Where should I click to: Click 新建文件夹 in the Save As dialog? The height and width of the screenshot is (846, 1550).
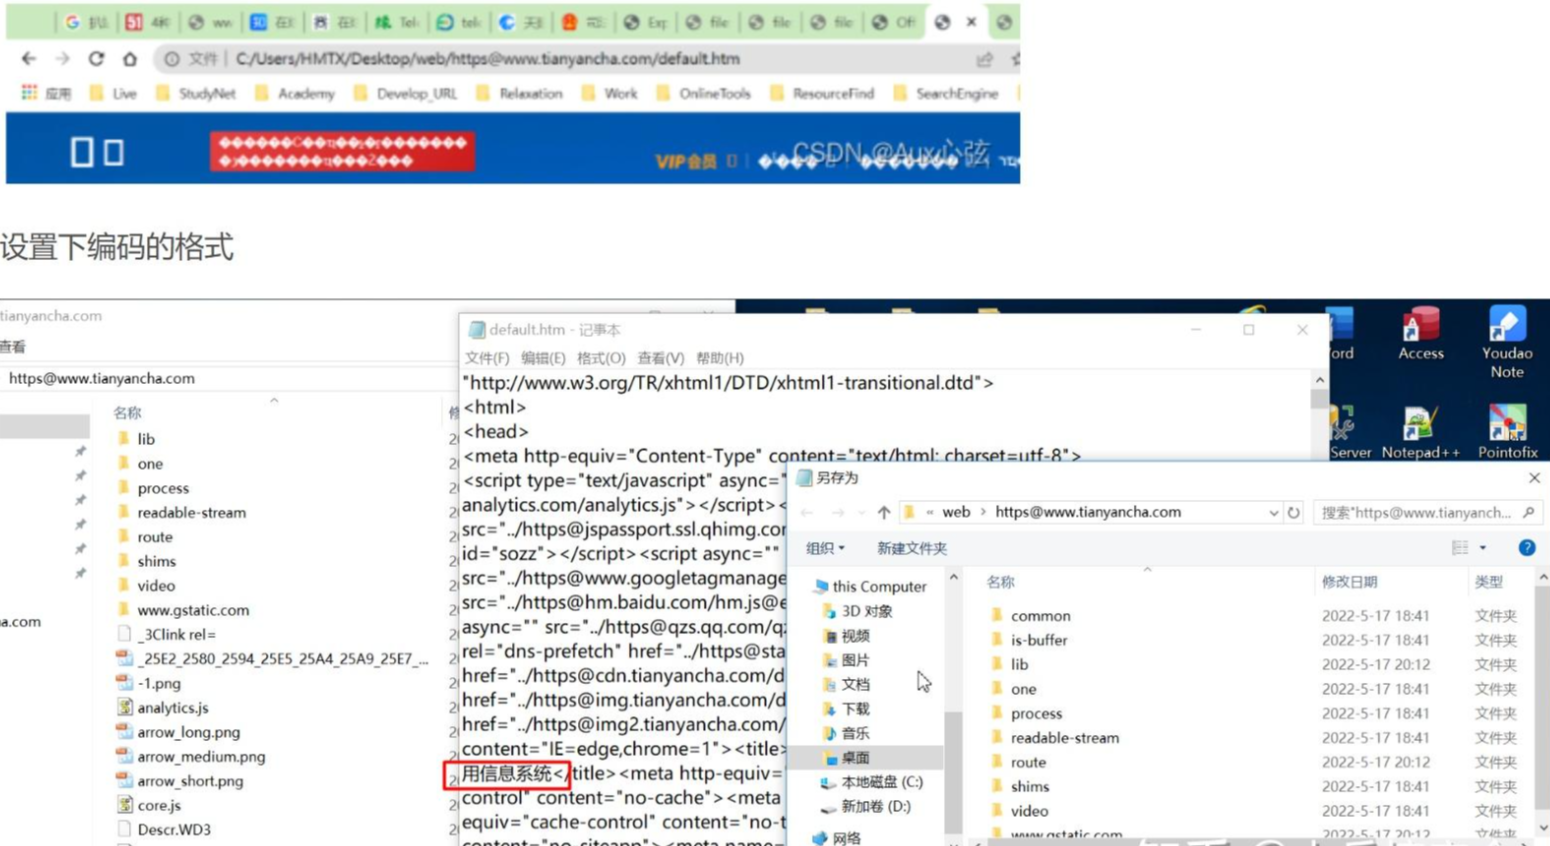tap(911, 548)
